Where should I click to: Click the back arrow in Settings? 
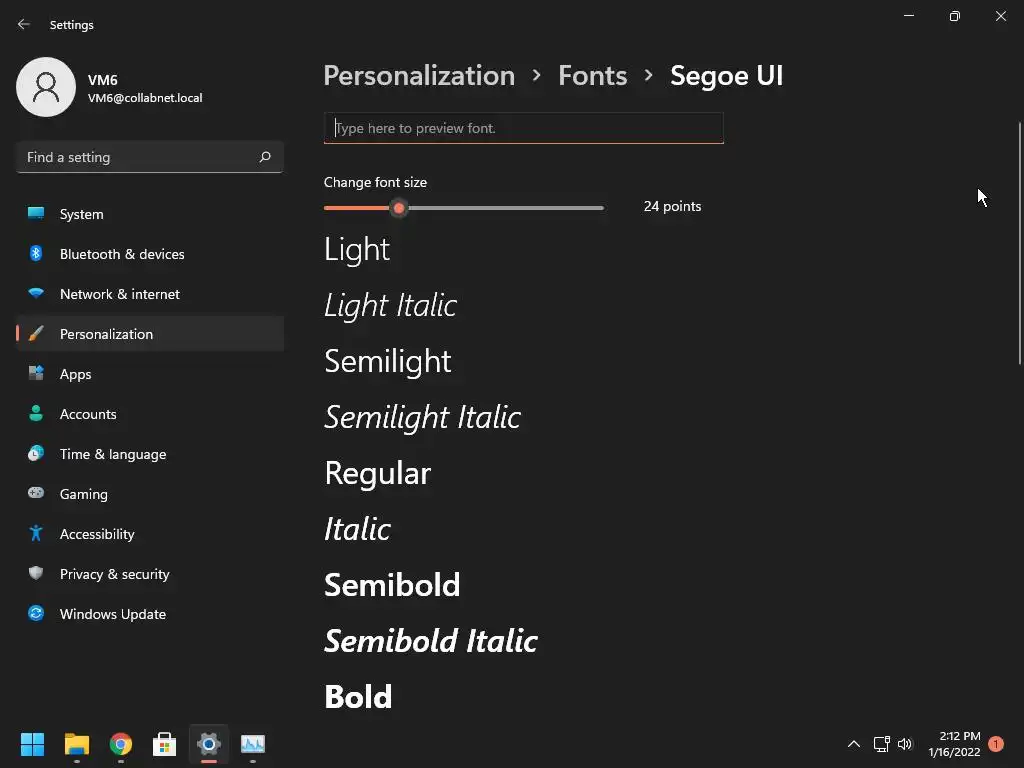24,25
